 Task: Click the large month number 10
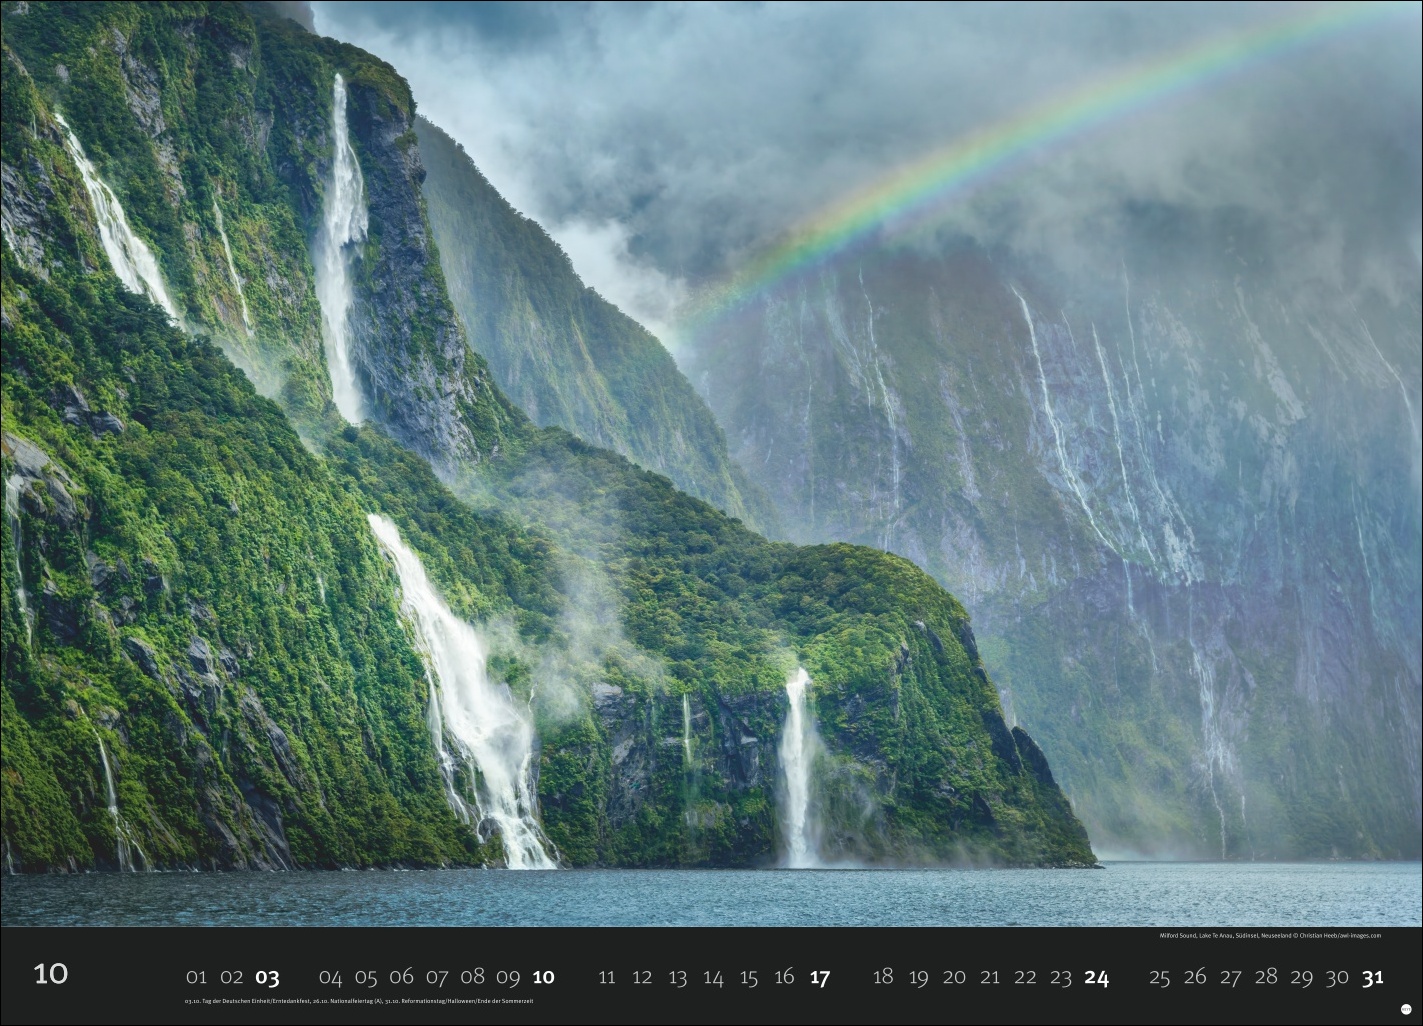51,974
